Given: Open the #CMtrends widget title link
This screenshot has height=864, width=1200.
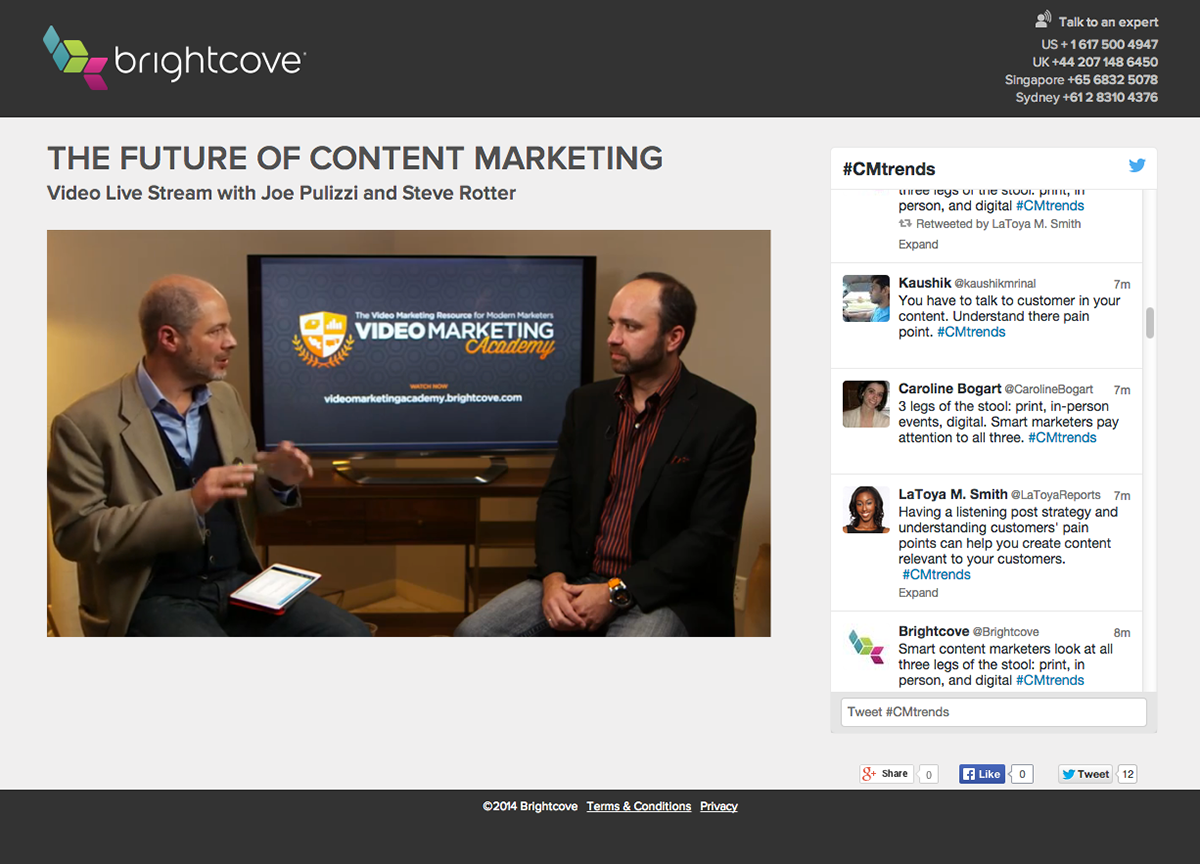Looking at the screenshot, I should [x=889, y=169].
